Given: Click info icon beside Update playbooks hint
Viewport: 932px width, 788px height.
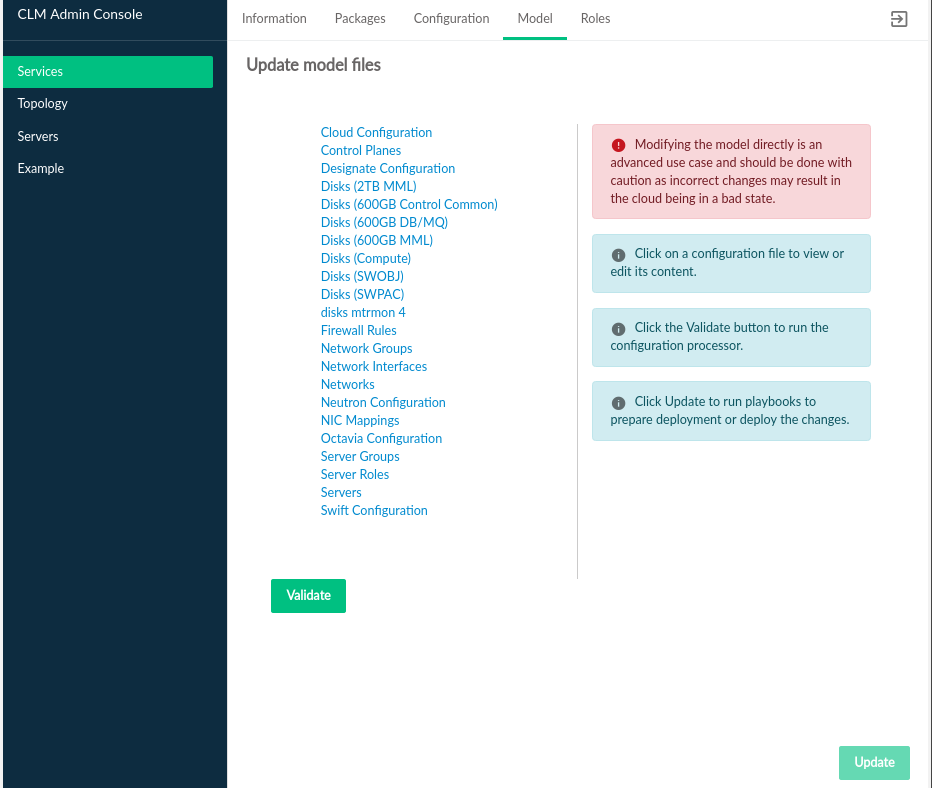Looking at the screenshot, I should pos(618,403).
